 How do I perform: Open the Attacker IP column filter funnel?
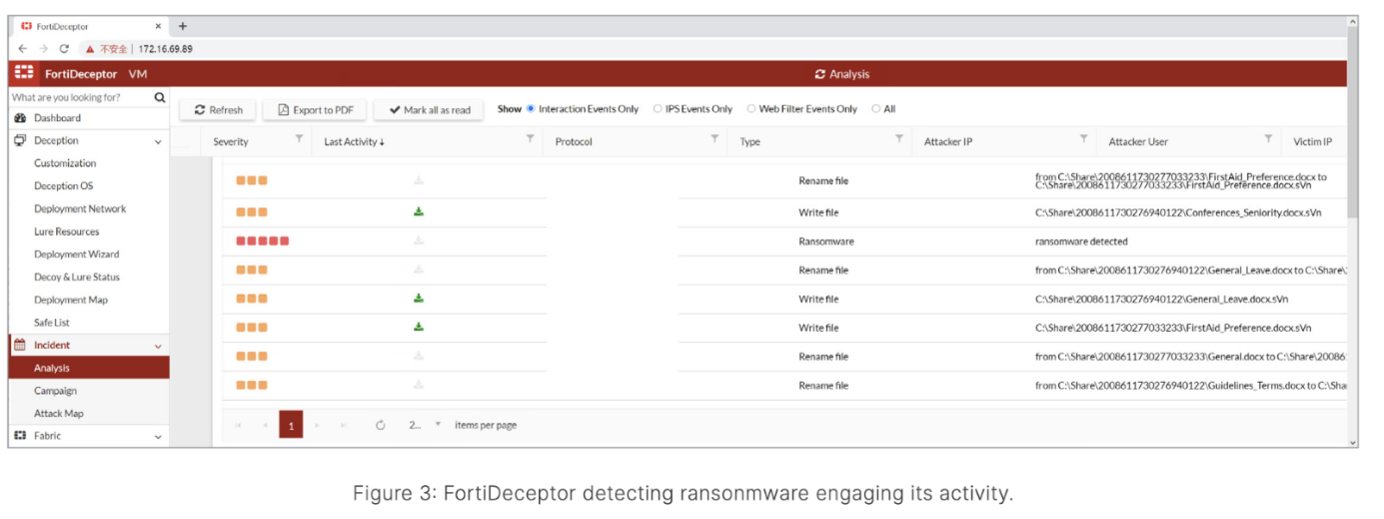(x=1083, y=139)
